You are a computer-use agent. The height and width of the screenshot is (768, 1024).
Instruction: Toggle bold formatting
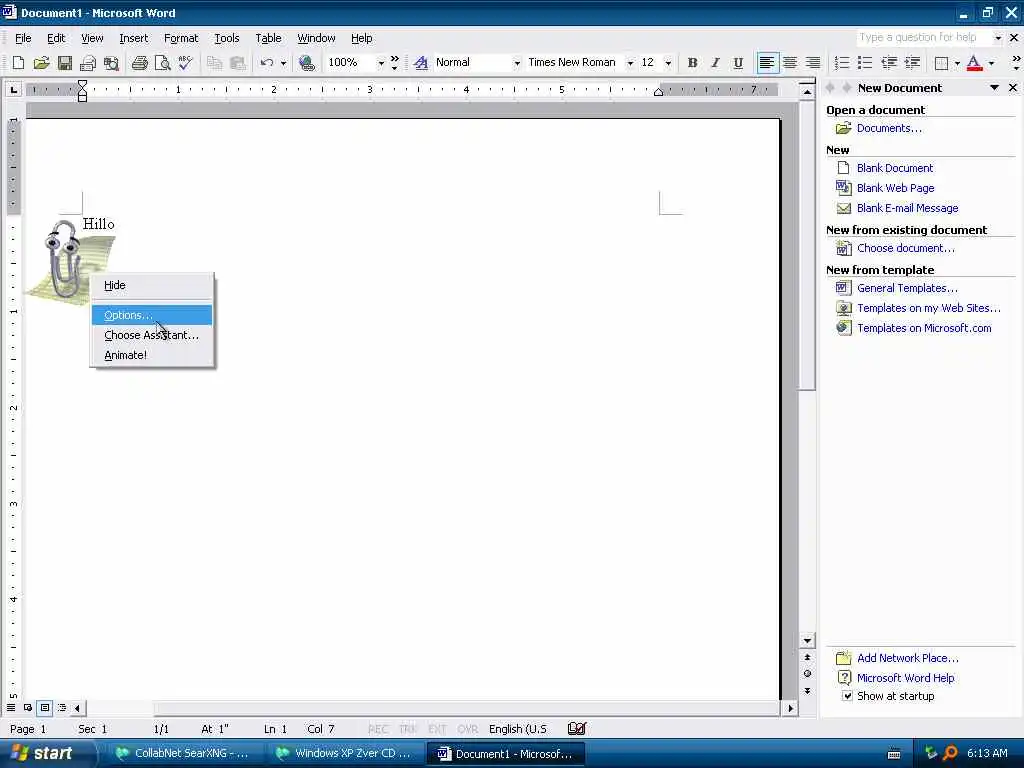(692, 63)
